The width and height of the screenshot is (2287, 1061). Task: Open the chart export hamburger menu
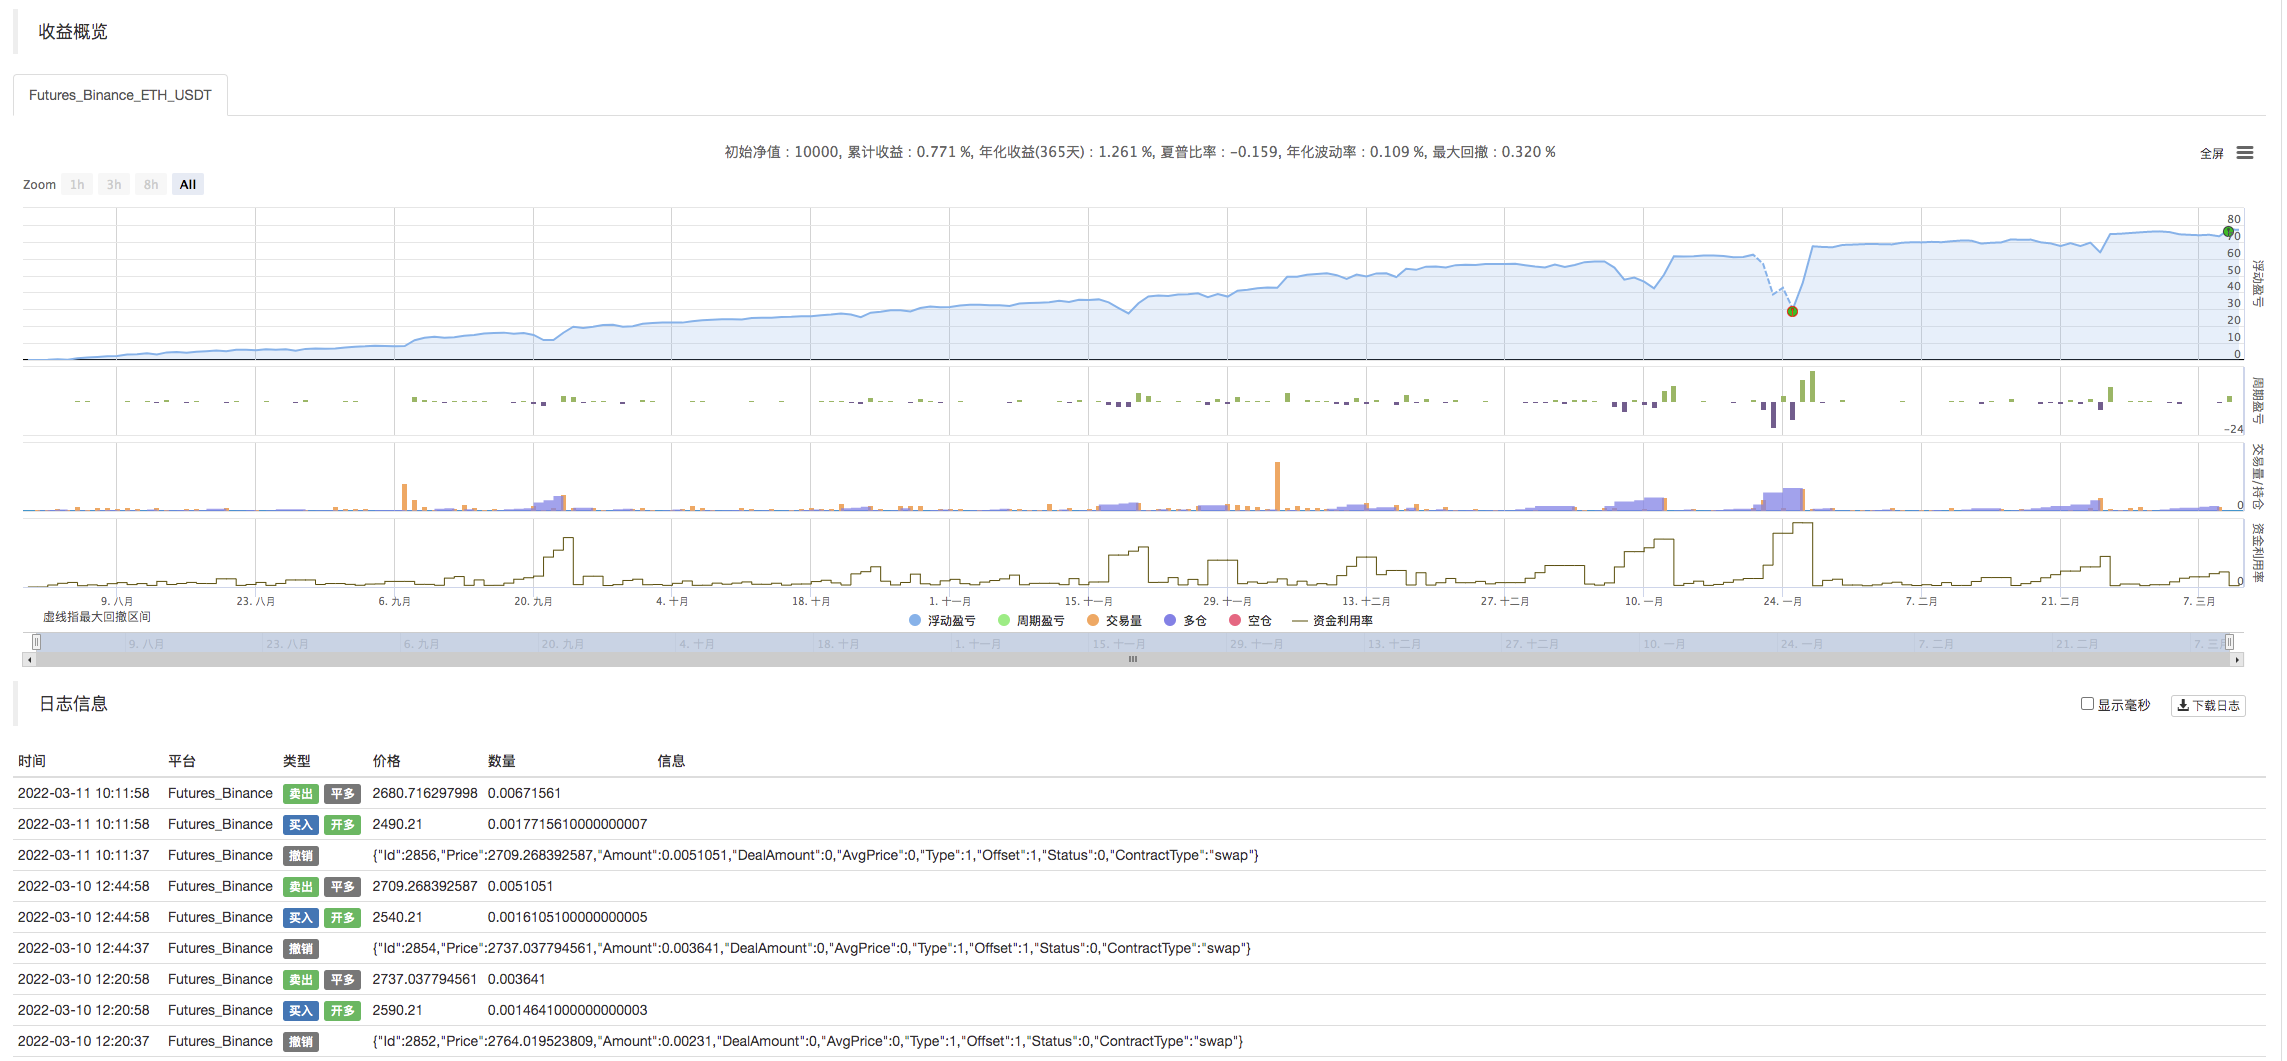pos(2245,153)
